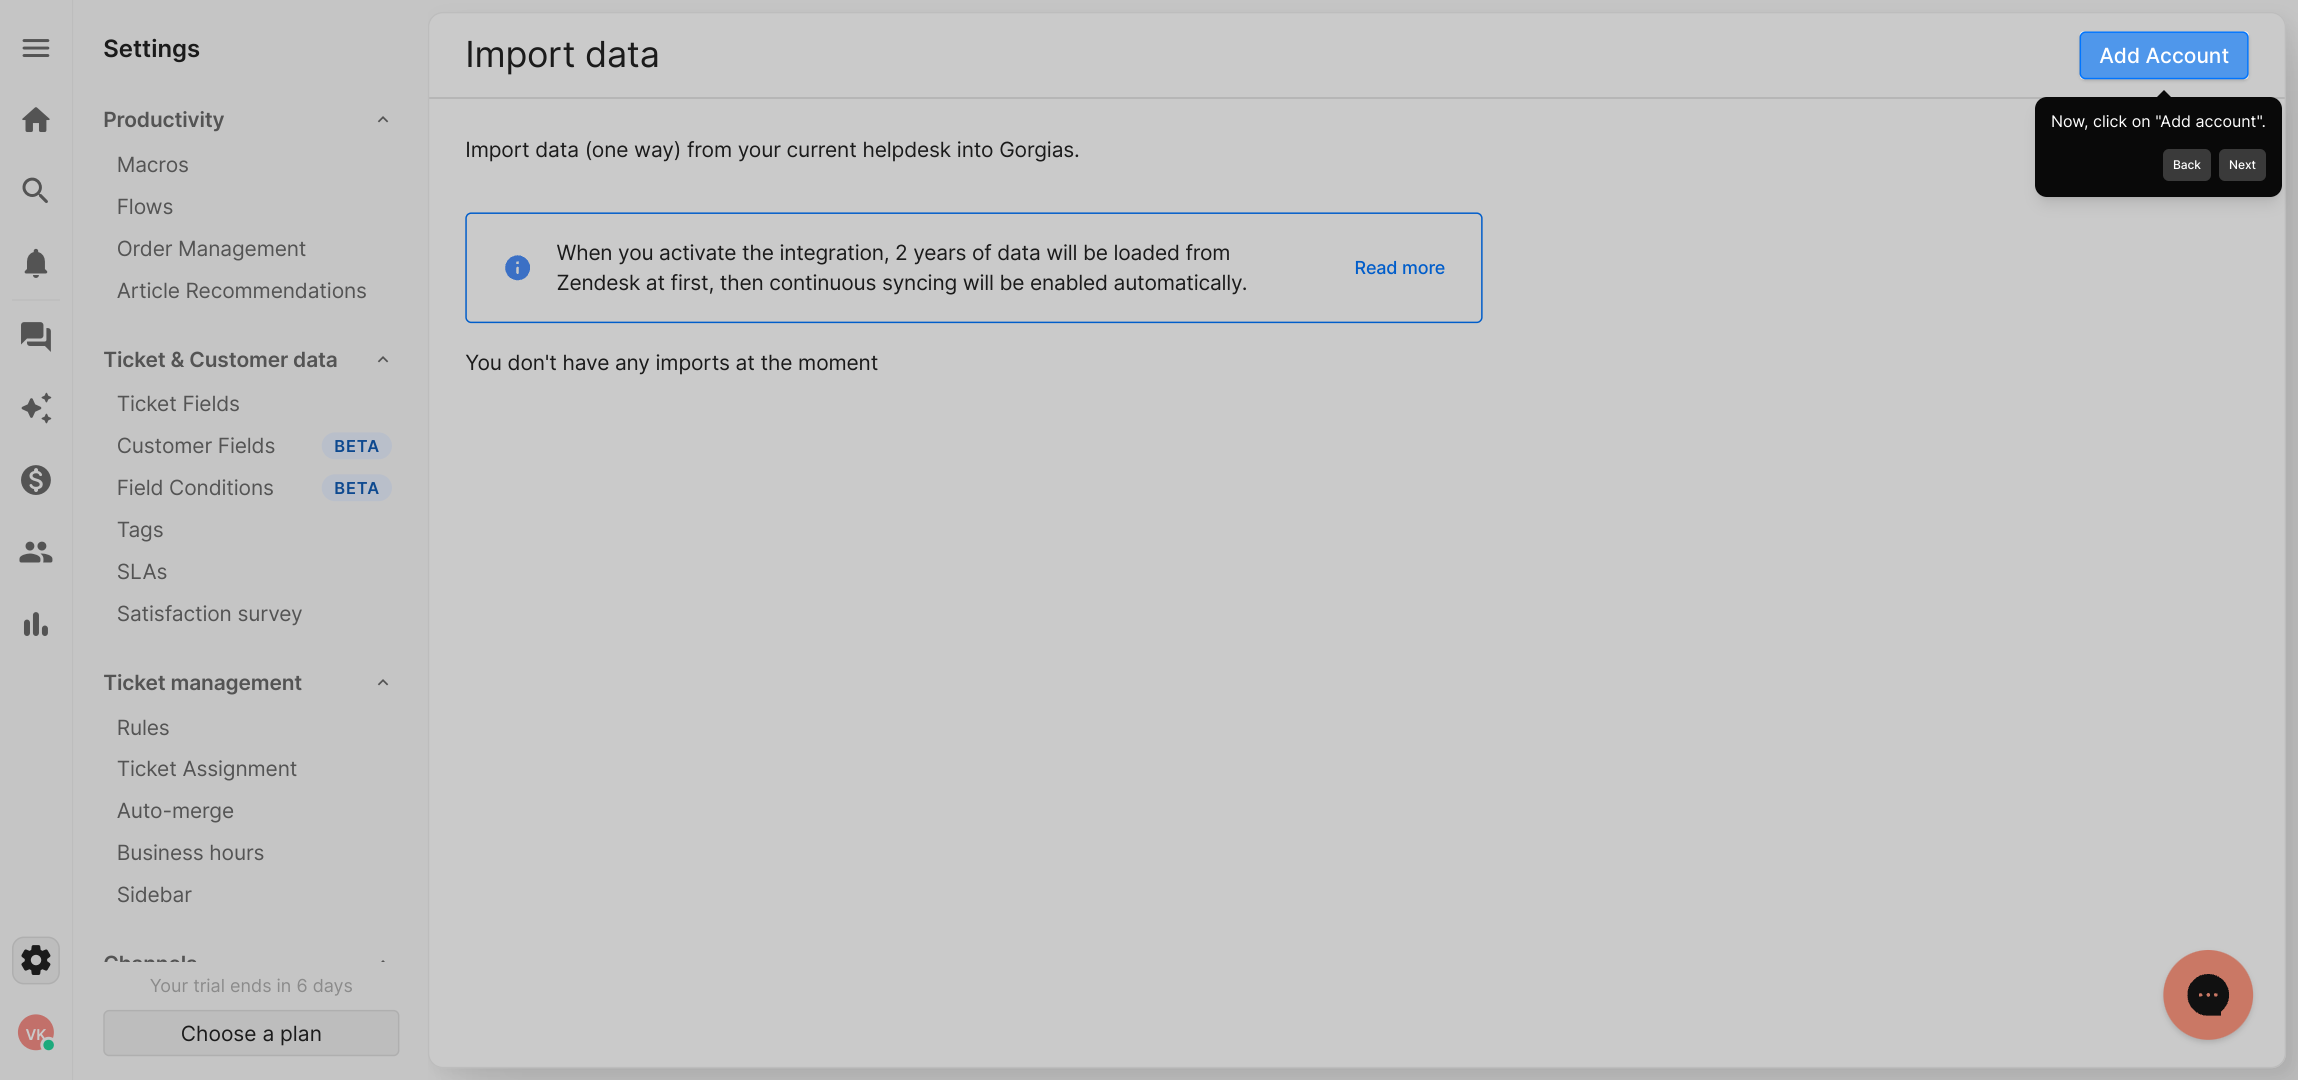Open Customer Fields settings
This screenshot has width=2298, height=1080.
[196, 446]
